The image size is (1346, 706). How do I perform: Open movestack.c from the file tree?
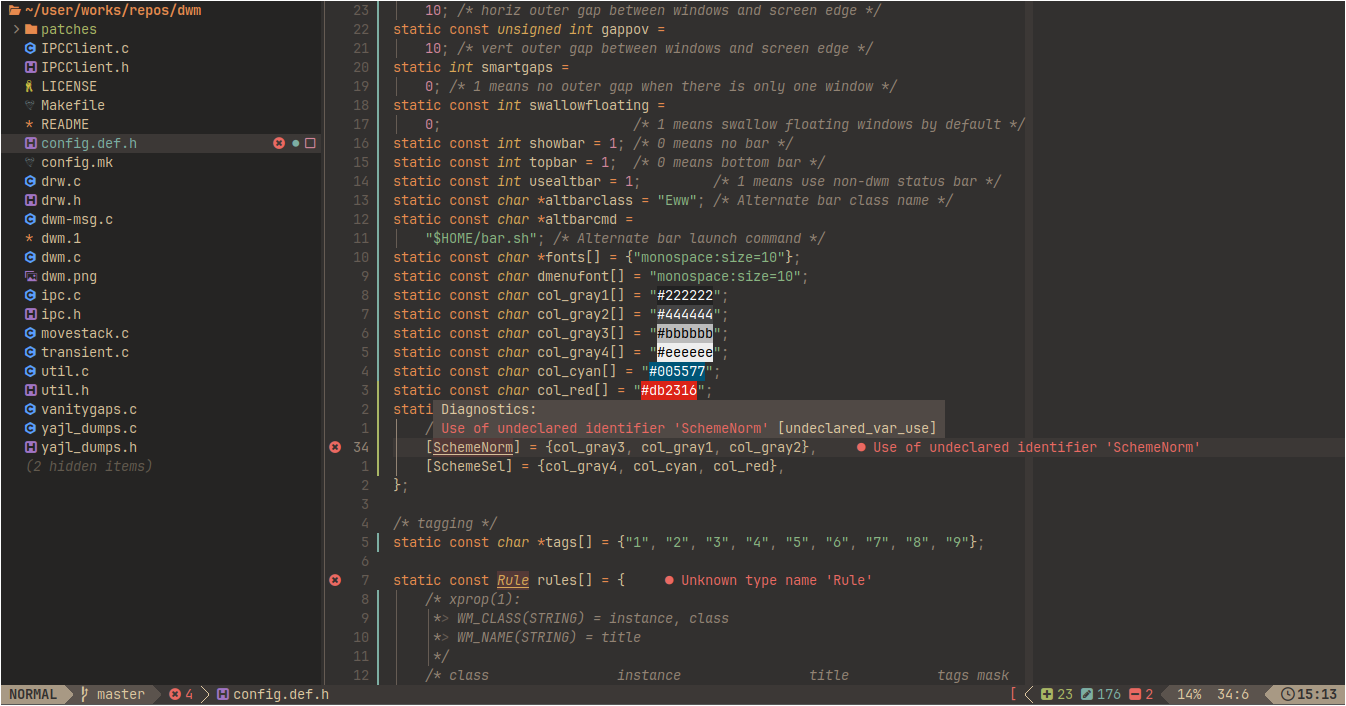pyautogui.click(x=85, y=333)
